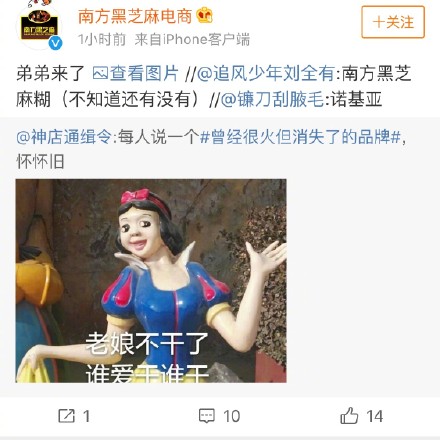This screenshot has width=440, height=440.
Task: Tap the crown membership icon
Action: coord(205,15)
